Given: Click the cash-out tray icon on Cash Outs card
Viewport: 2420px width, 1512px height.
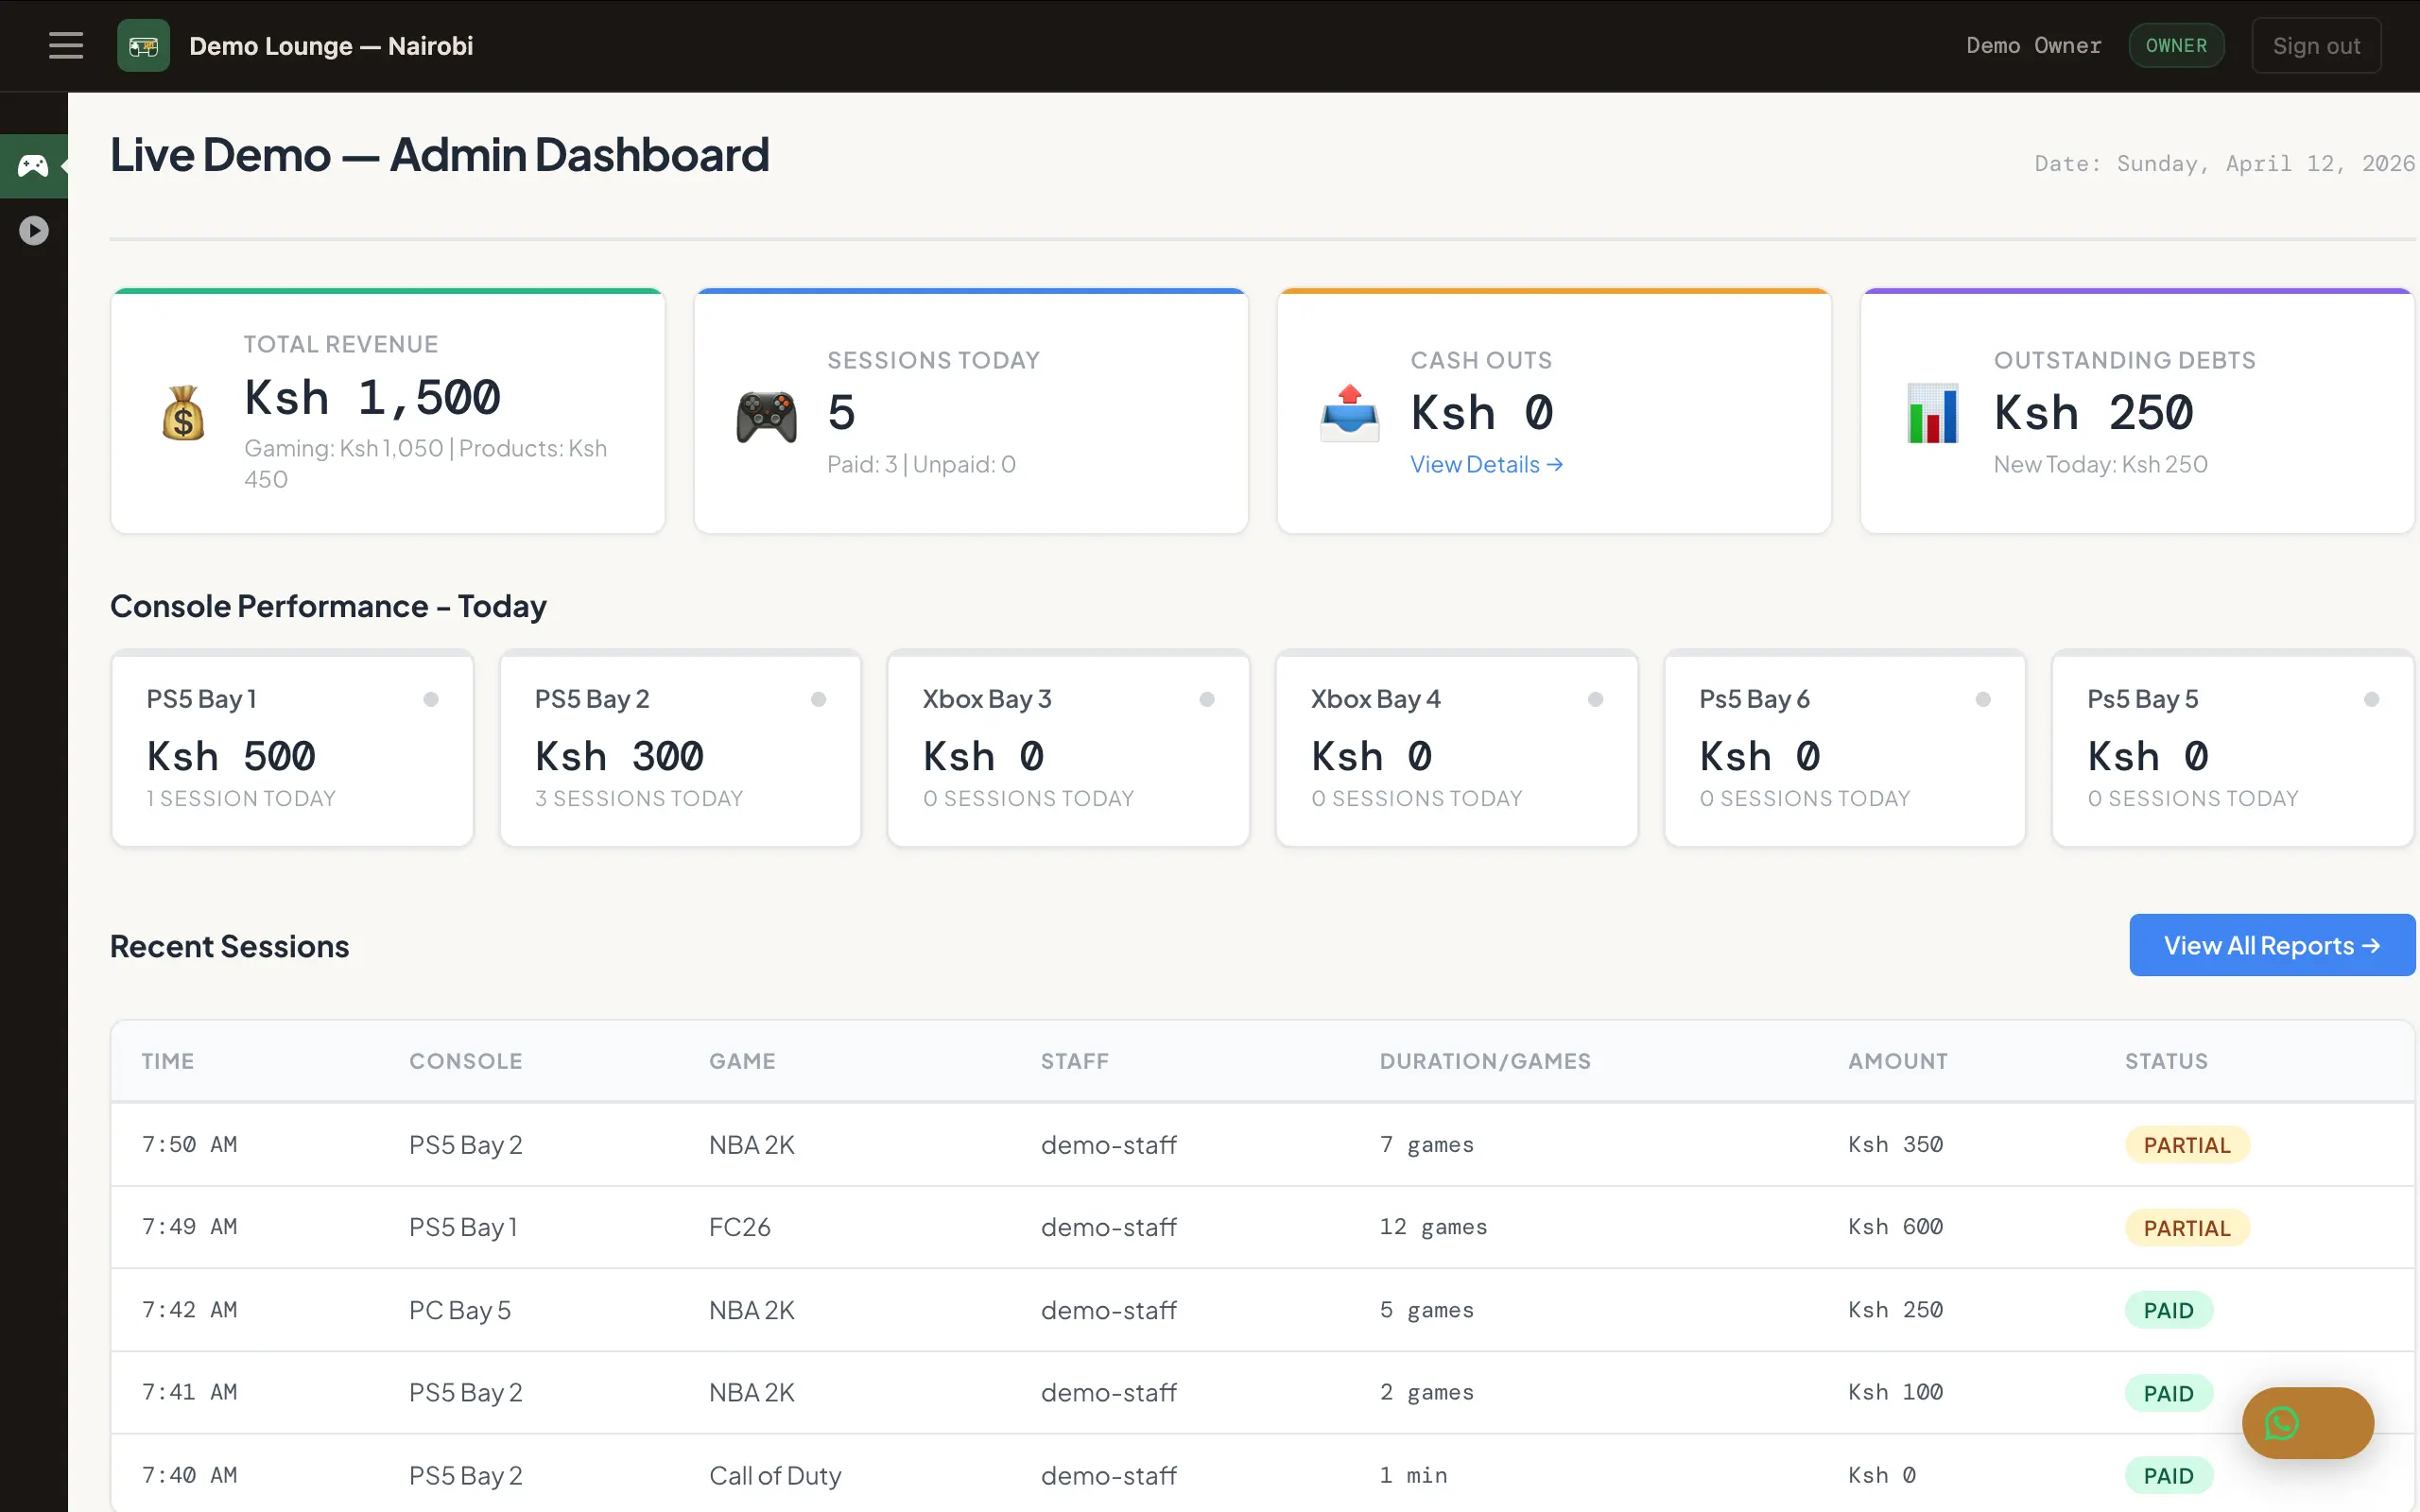Looking at the screenshot, I should click(x=1349, y=412).
